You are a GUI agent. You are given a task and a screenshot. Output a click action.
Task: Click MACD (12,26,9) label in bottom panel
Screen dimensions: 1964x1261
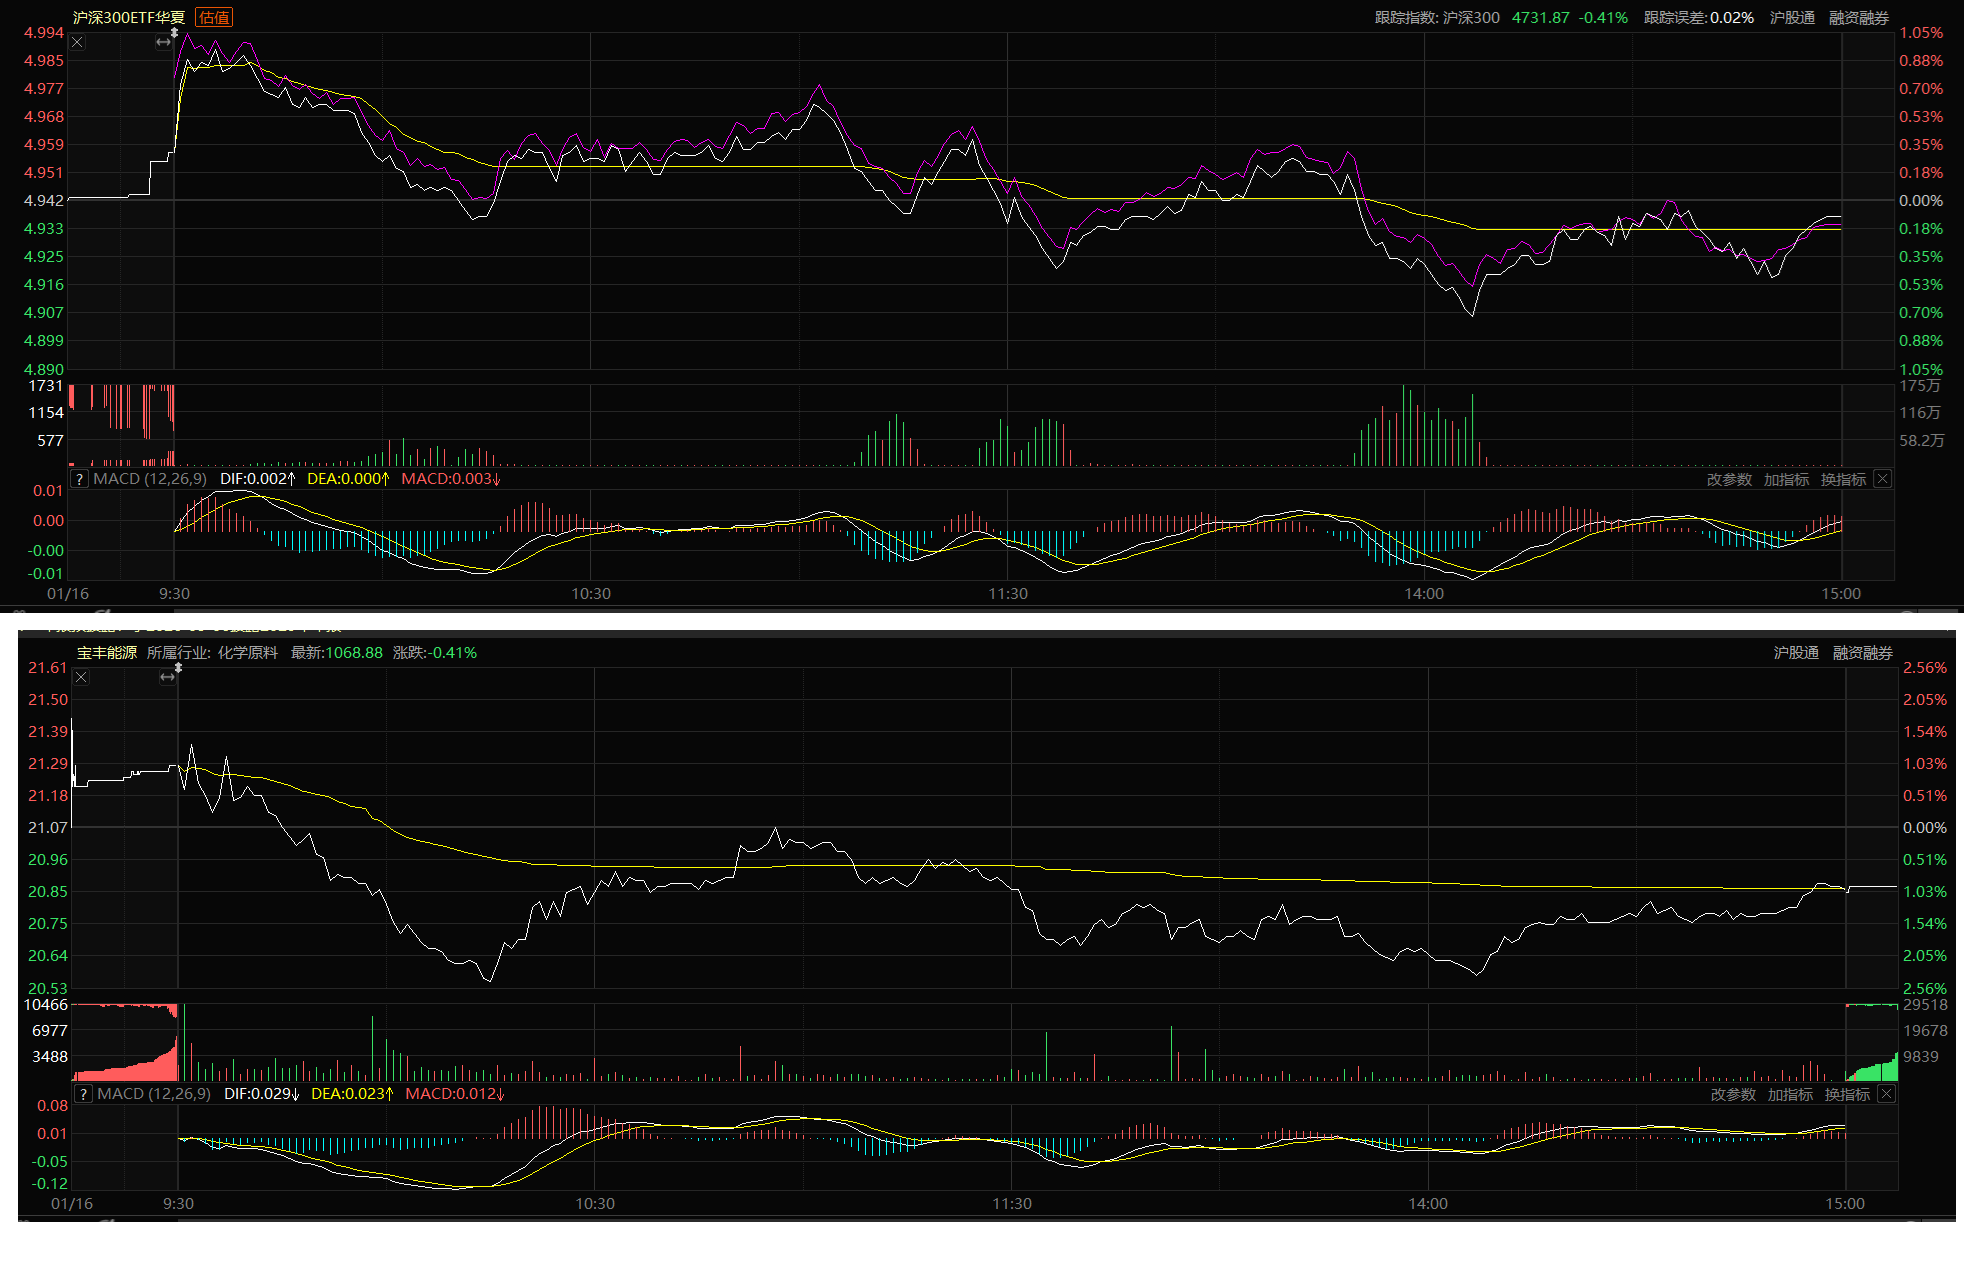(154, 1094)
